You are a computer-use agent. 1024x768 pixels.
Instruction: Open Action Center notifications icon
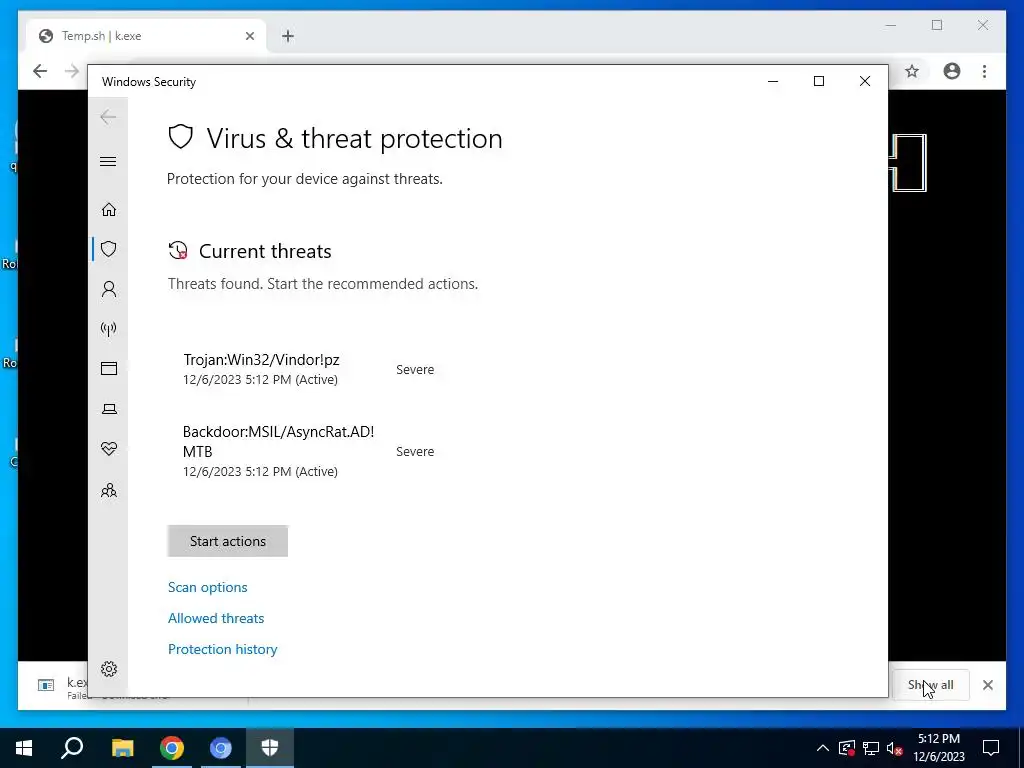(x=991, y=748)
